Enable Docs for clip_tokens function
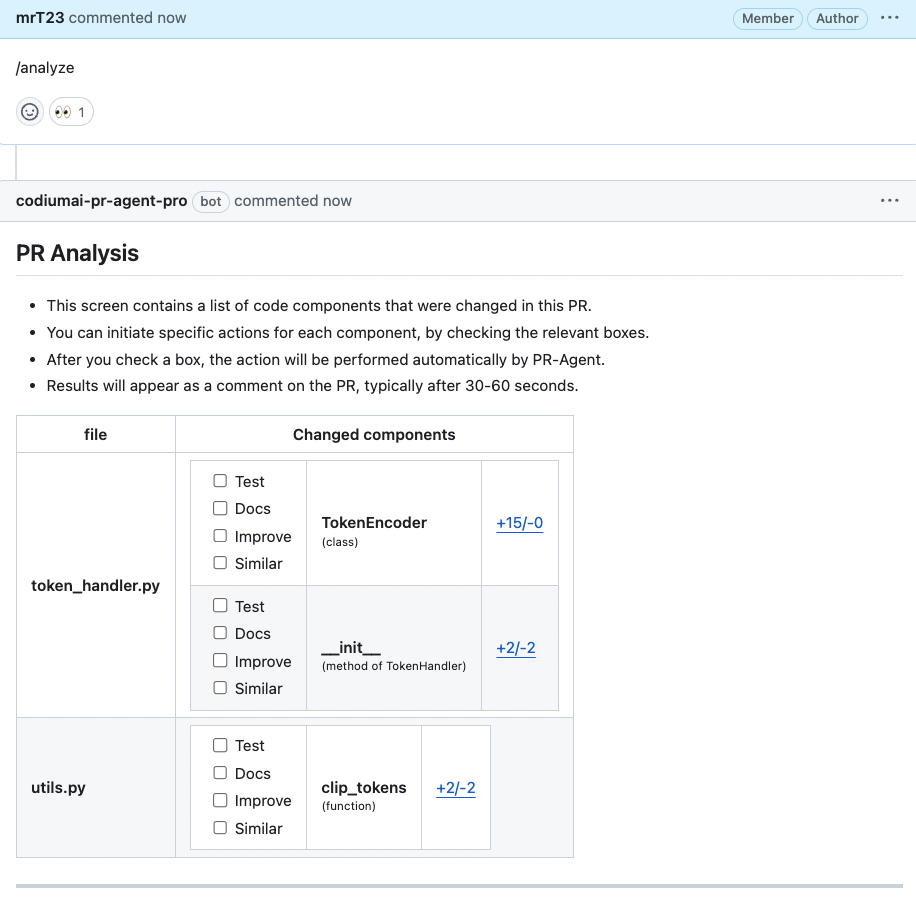The image size is (916, 900). pos(220,773)
